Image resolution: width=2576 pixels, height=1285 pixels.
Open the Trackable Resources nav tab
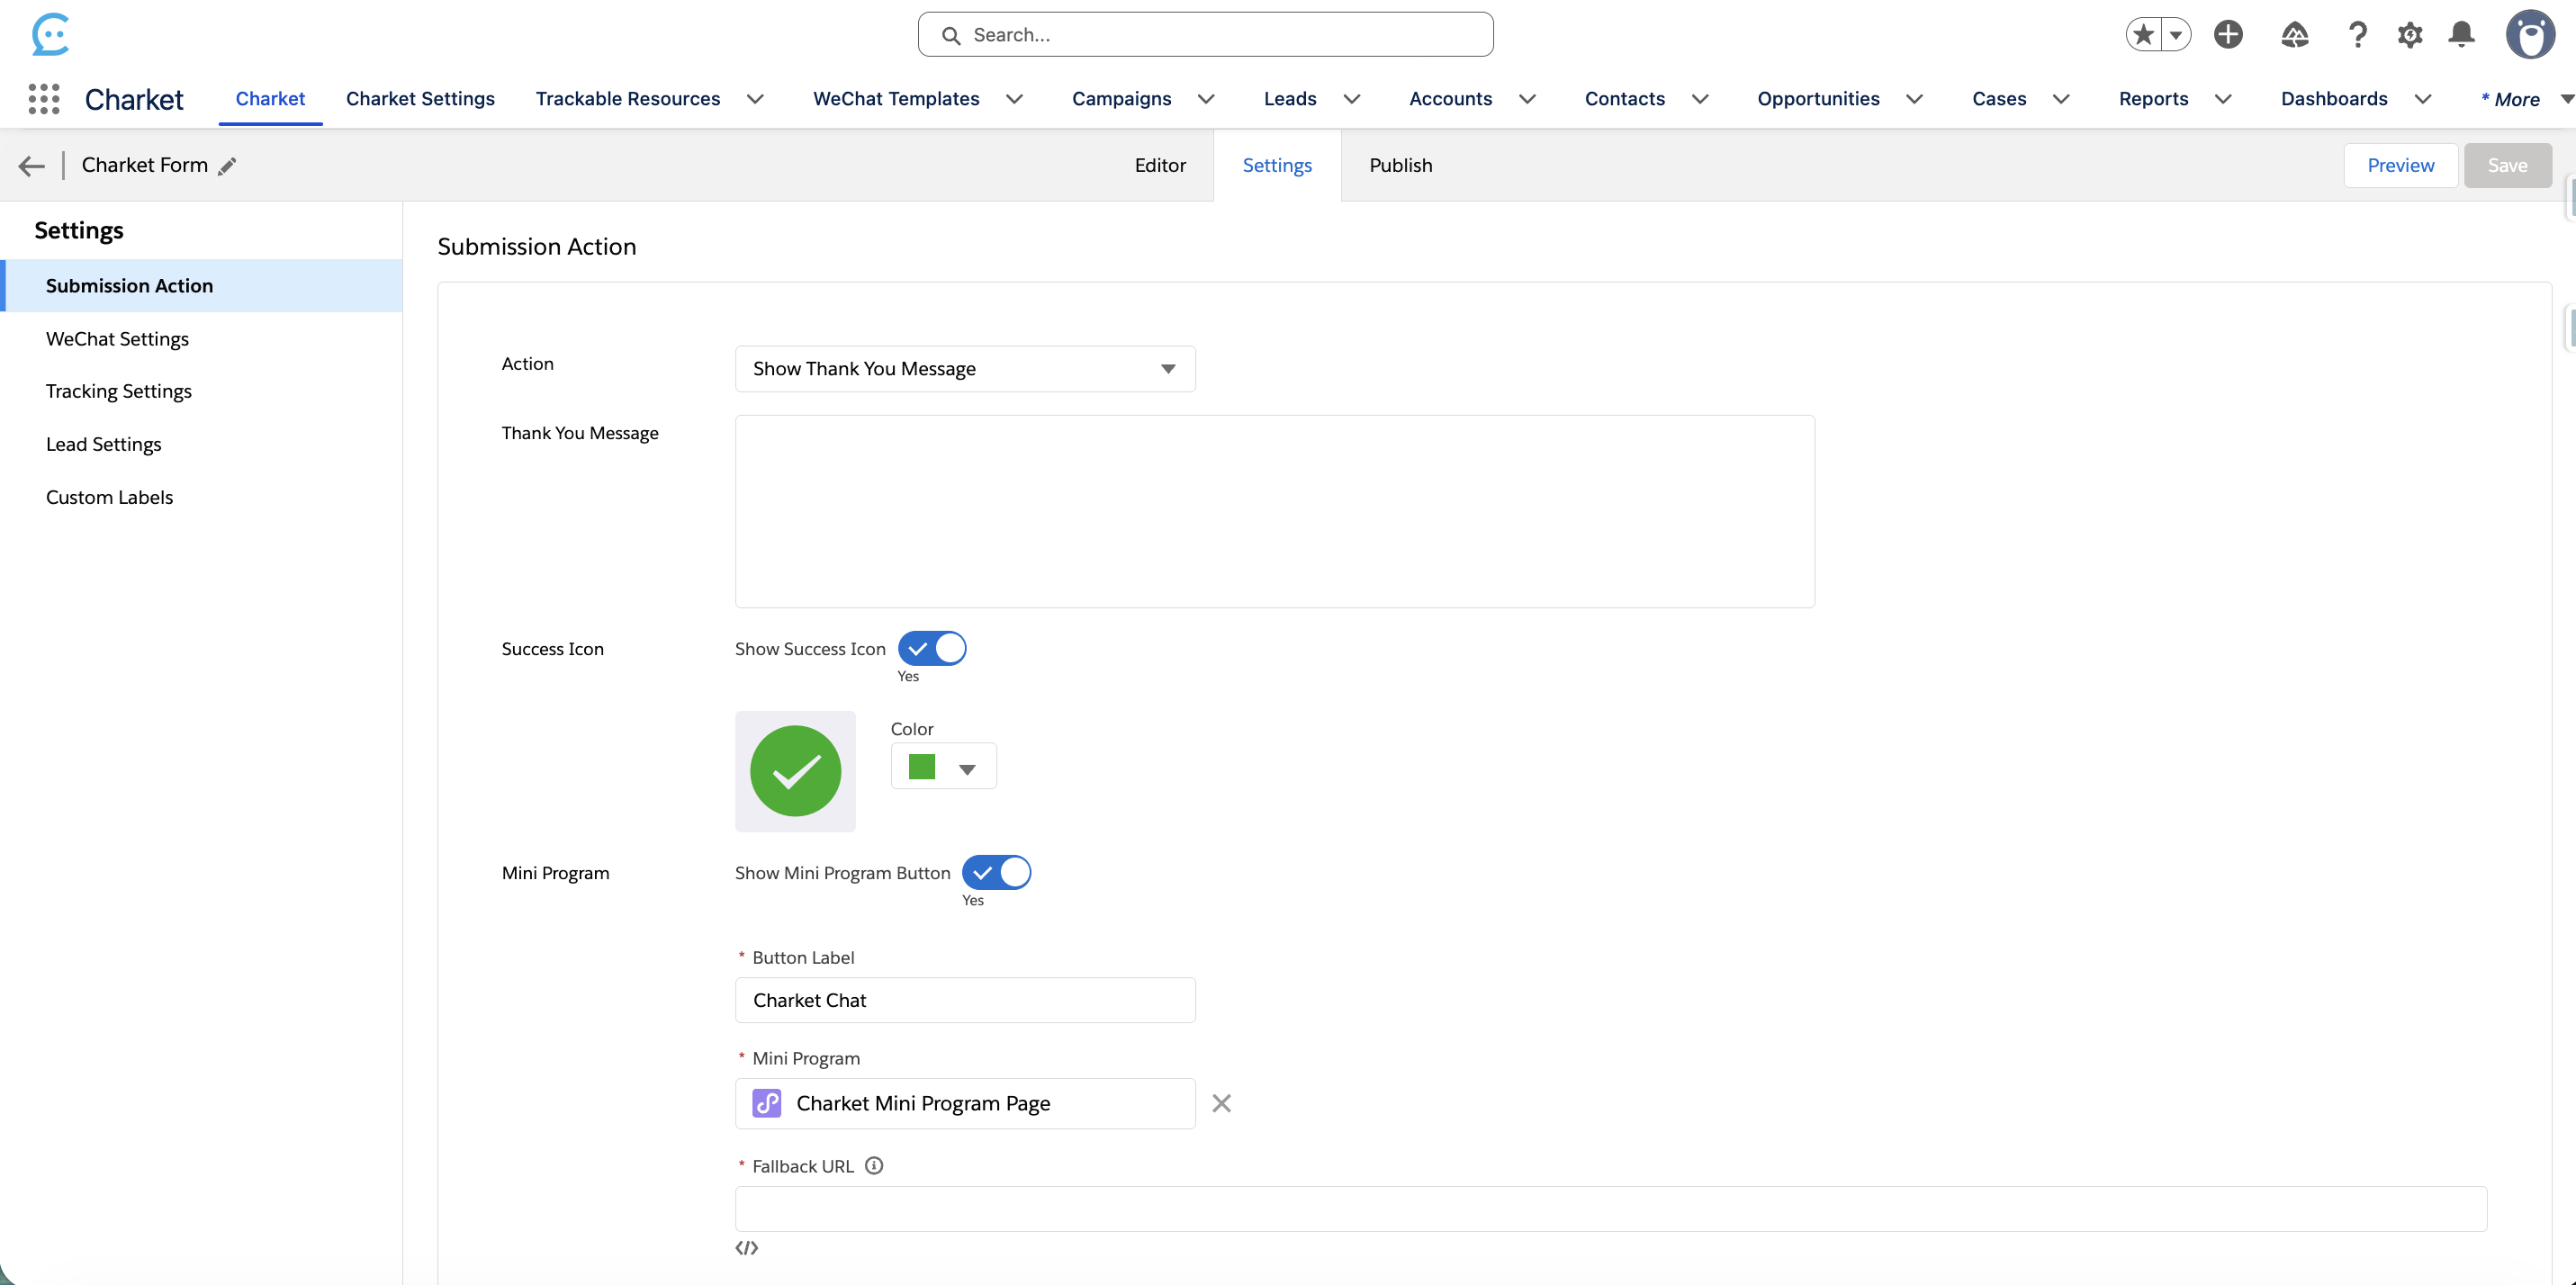point(628,99)
